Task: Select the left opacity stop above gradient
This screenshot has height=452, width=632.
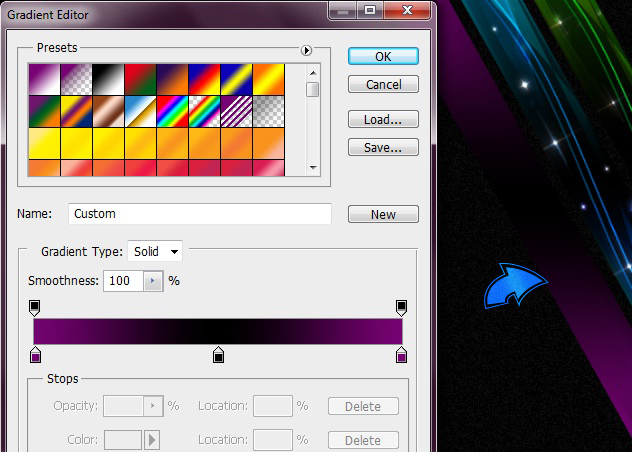Action: click(35, 307)
